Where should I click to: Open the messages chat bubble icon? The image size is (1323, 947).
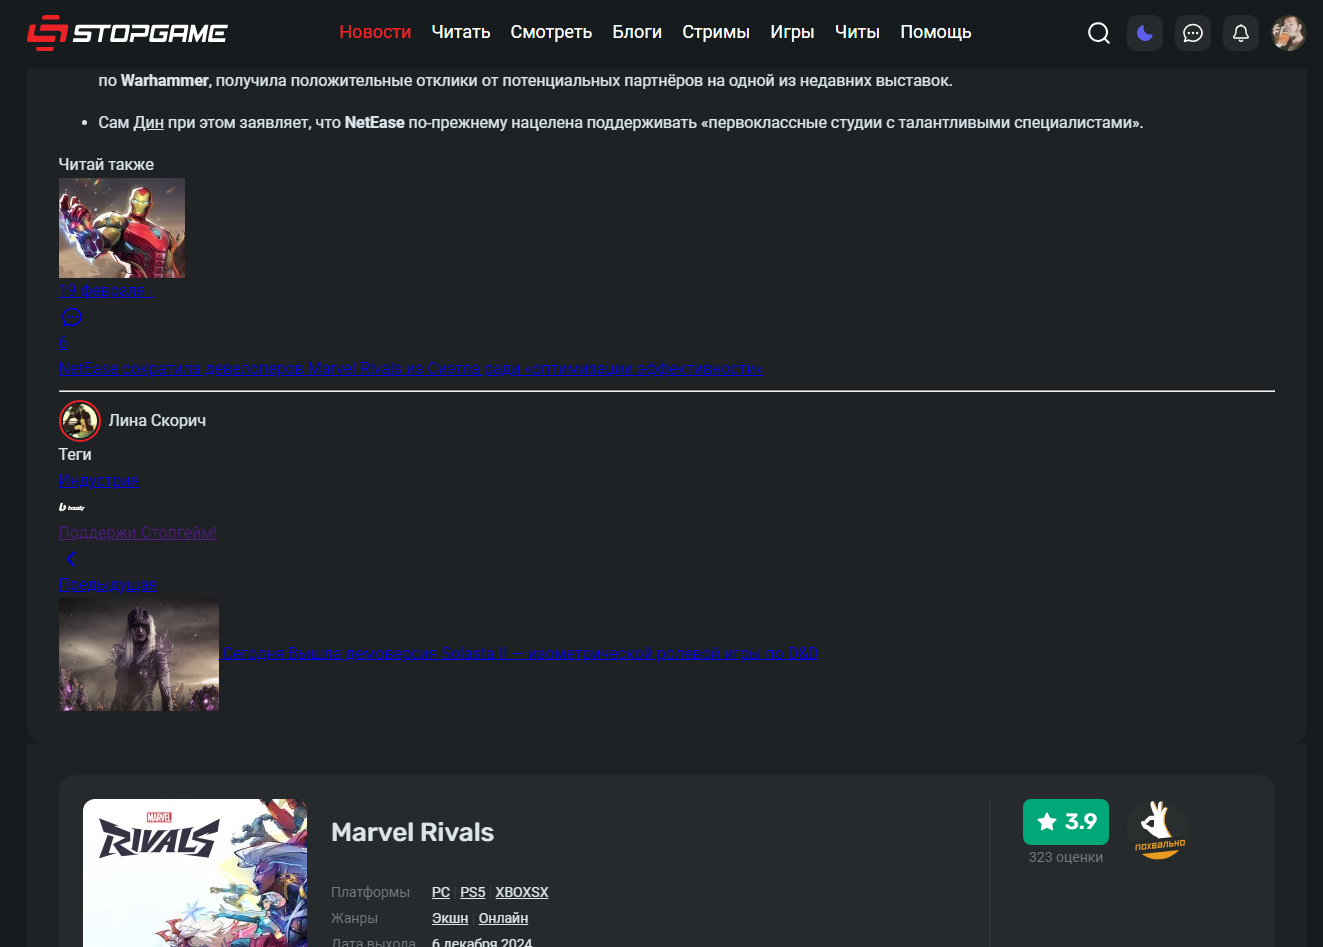(x=1193, y=33)
